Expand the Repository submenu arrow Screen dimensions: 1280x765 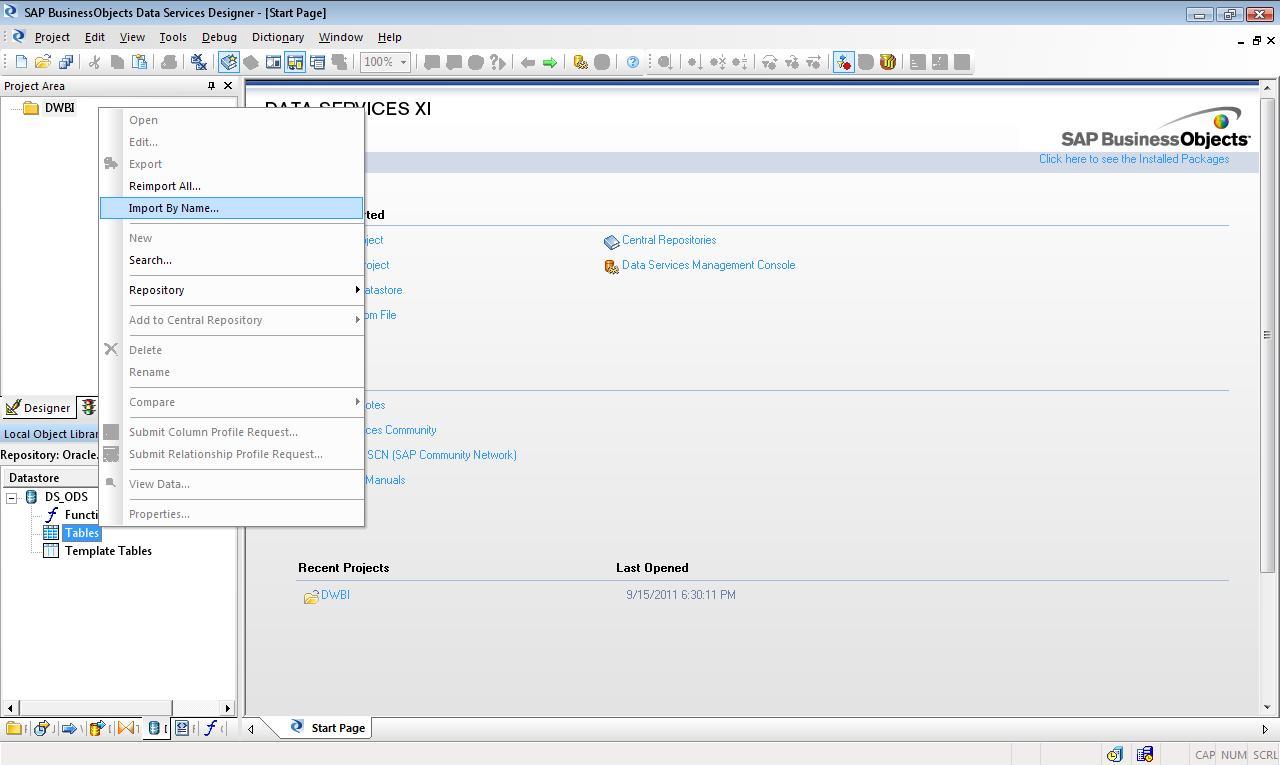(x=357, y=290)
